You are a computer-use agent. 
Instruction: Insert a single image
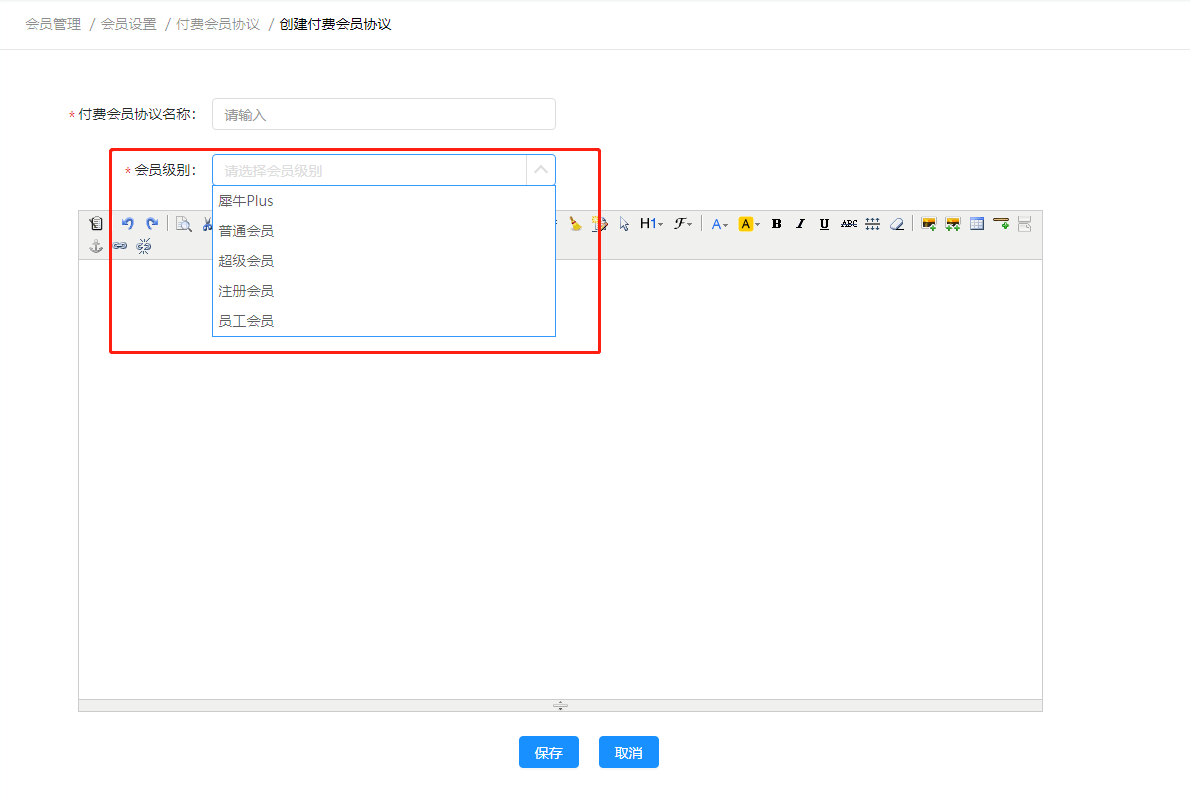928,223
